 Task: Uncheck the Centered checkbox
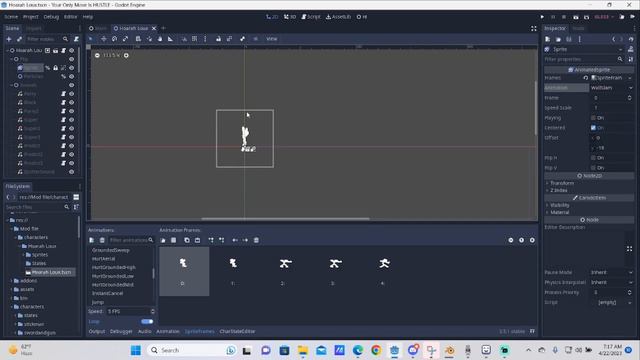(x=593, y=128)
